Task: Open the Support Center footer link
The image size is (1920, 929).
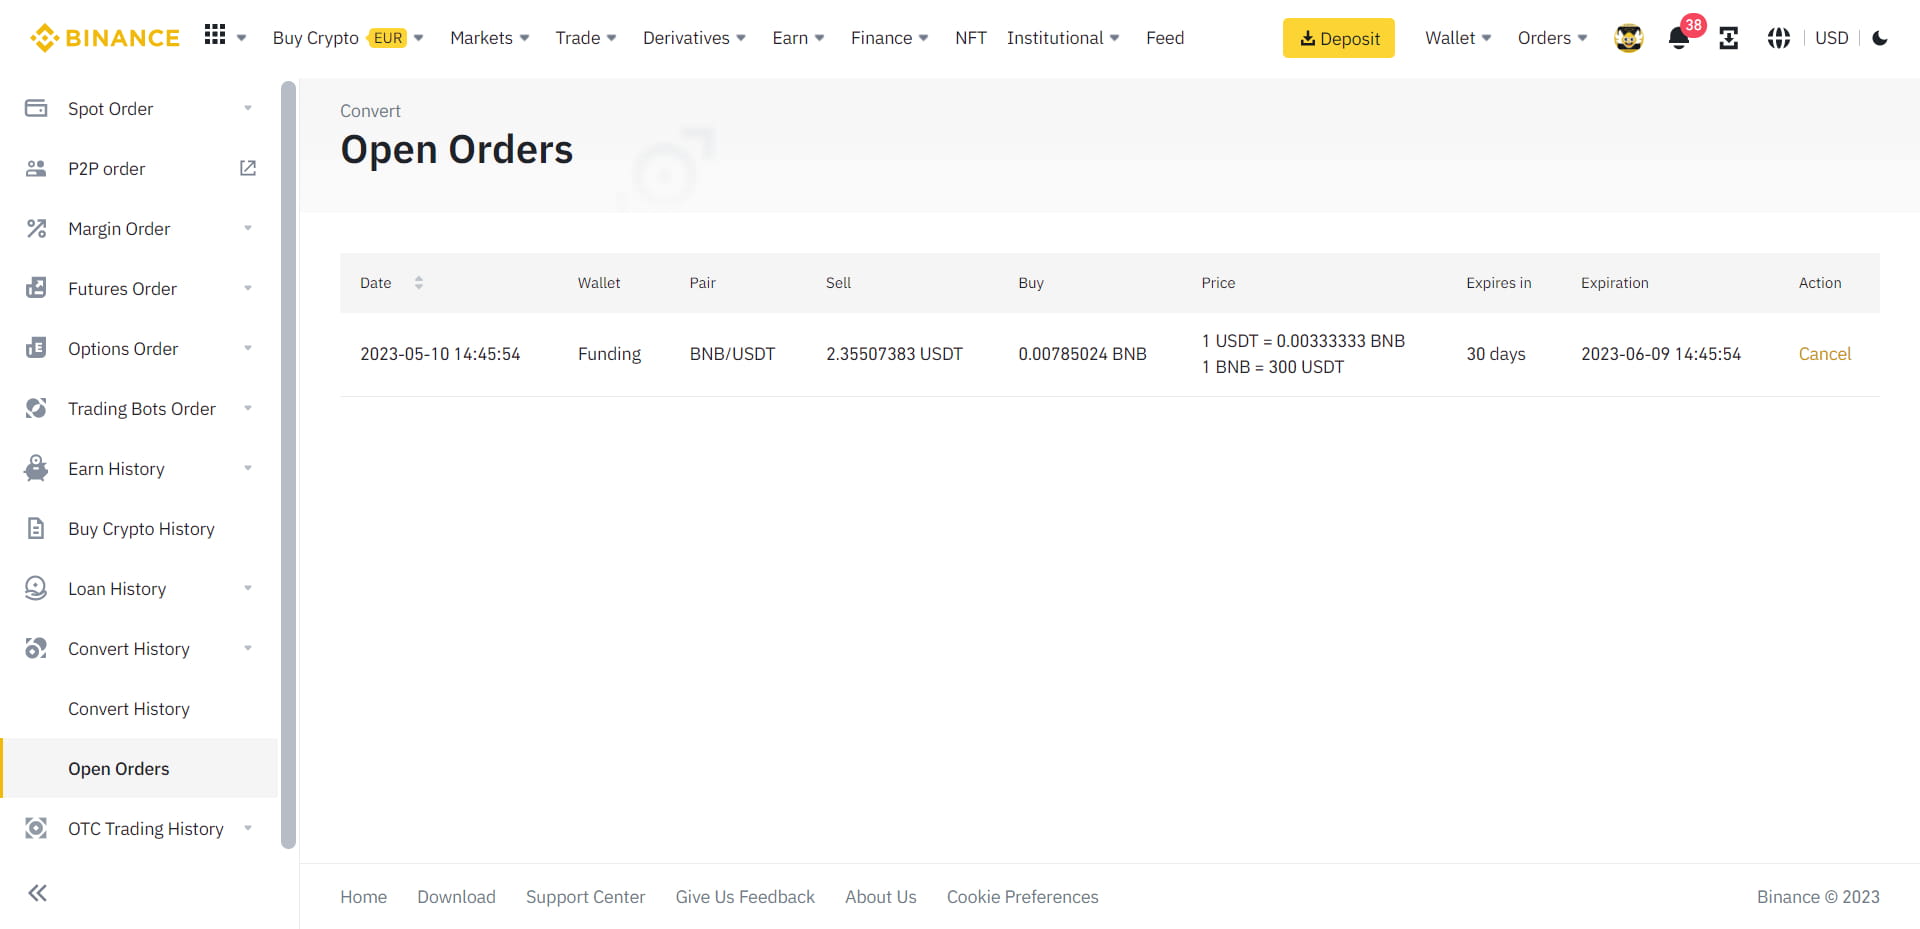Action: [585, 897]
